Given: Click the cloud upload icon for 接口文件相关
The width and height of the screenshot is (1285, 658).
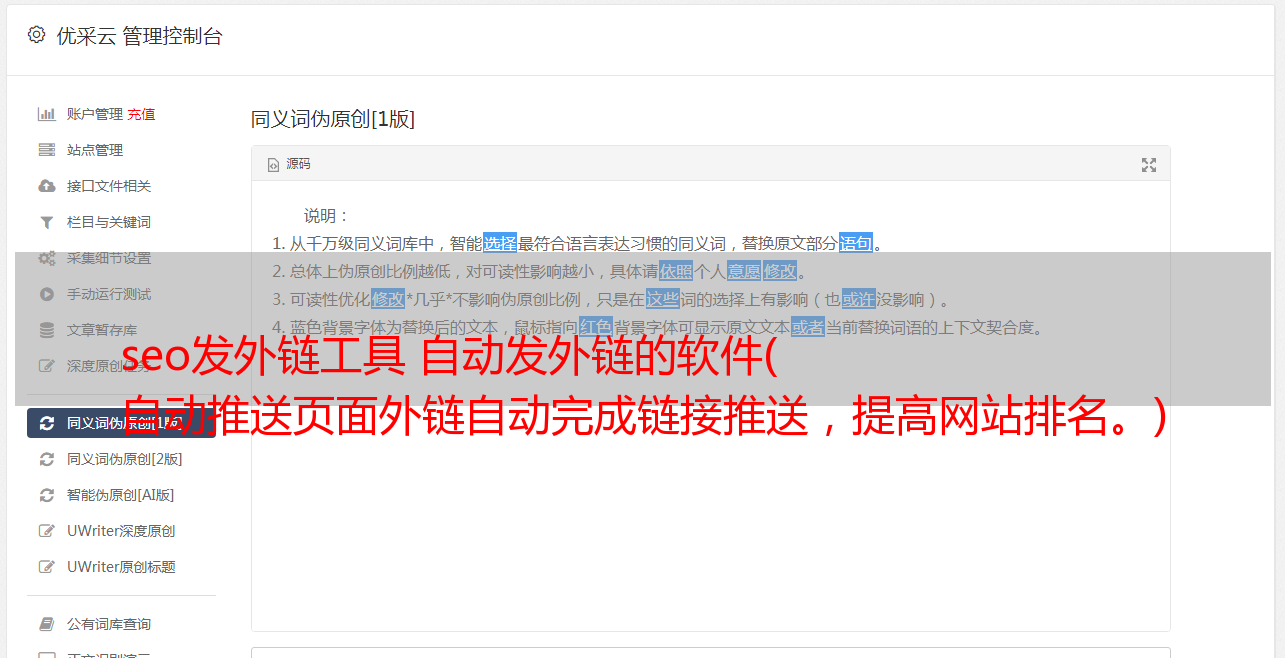Looking at the screenshot, I should click(46, 186).
